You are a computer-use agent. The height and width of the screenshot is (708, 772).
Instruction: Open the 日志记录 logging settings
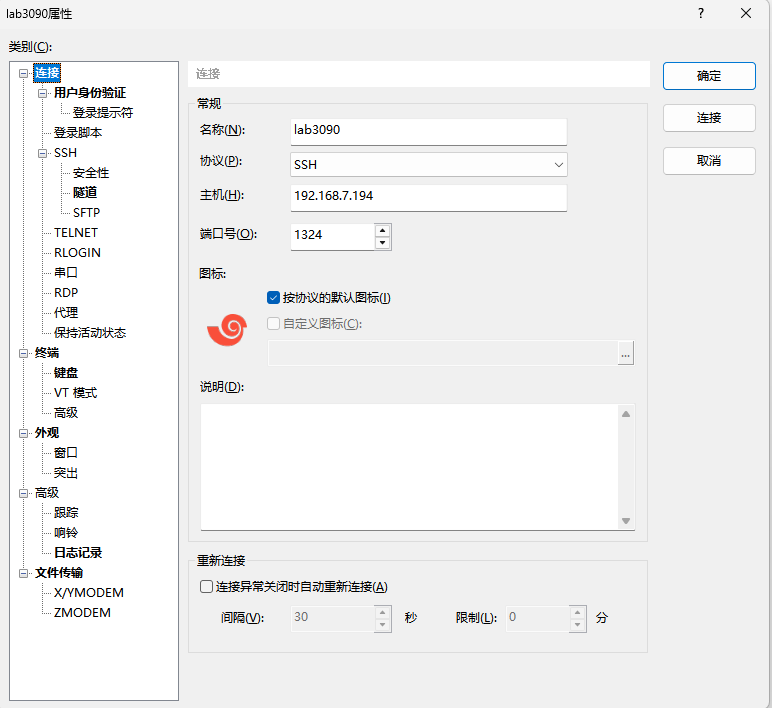click(78, 553)
